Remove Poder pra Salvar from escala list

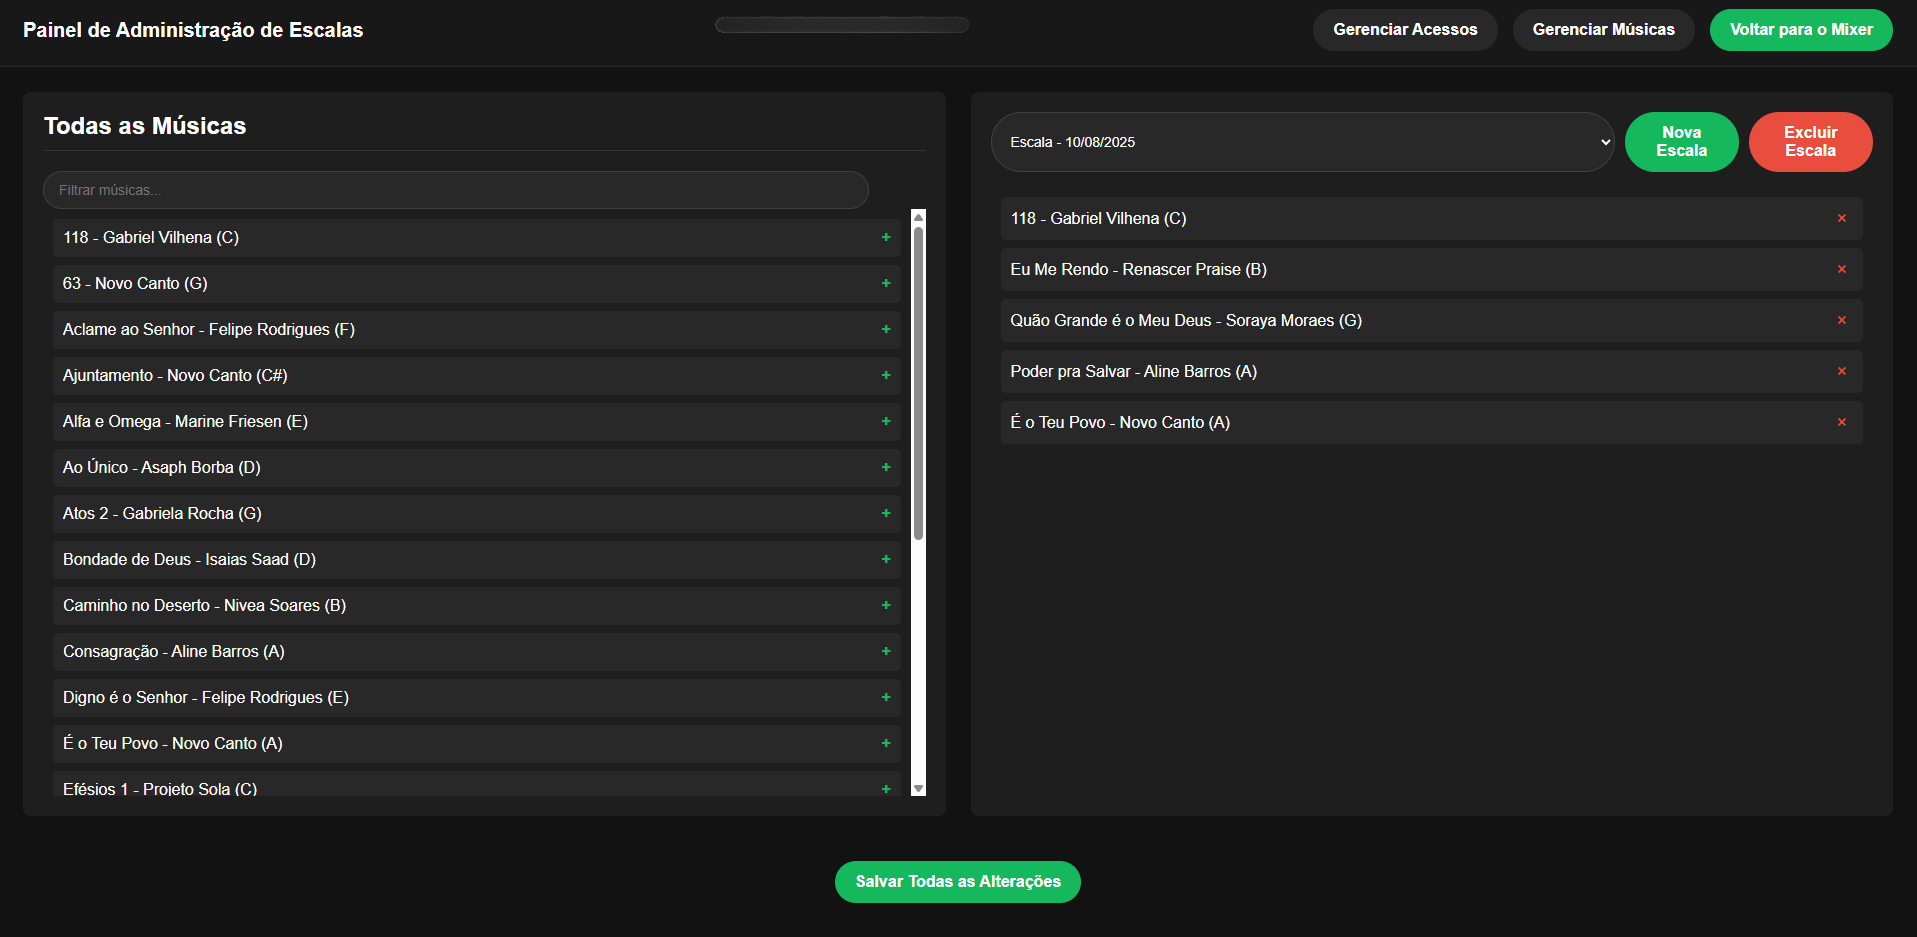1841,372
